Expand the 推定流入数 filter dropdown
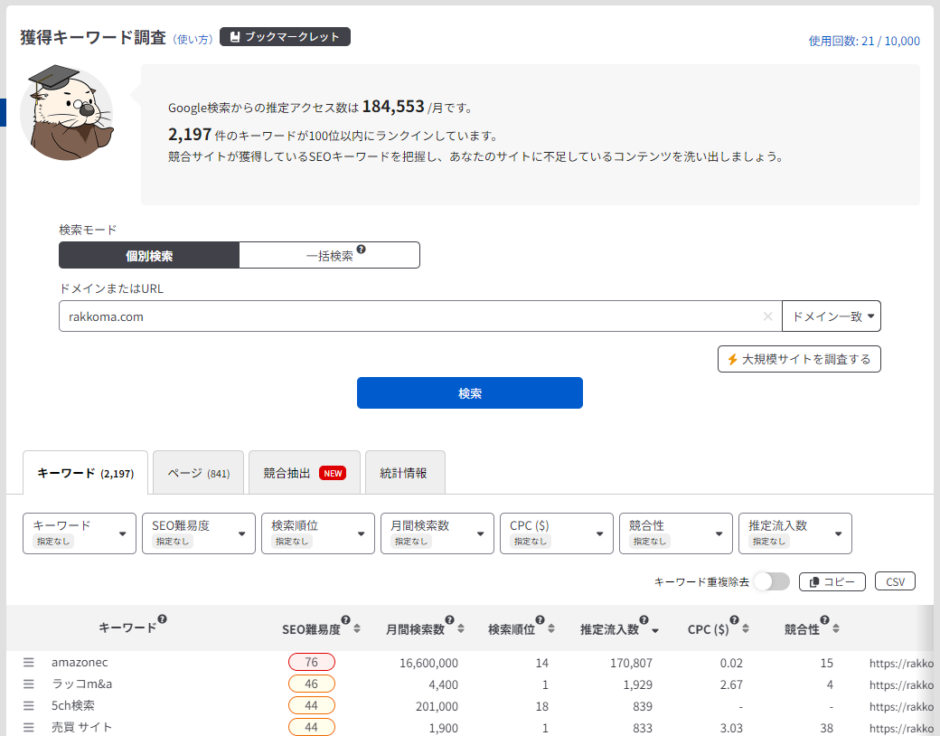The image size is (940, 736). point(795,533)
